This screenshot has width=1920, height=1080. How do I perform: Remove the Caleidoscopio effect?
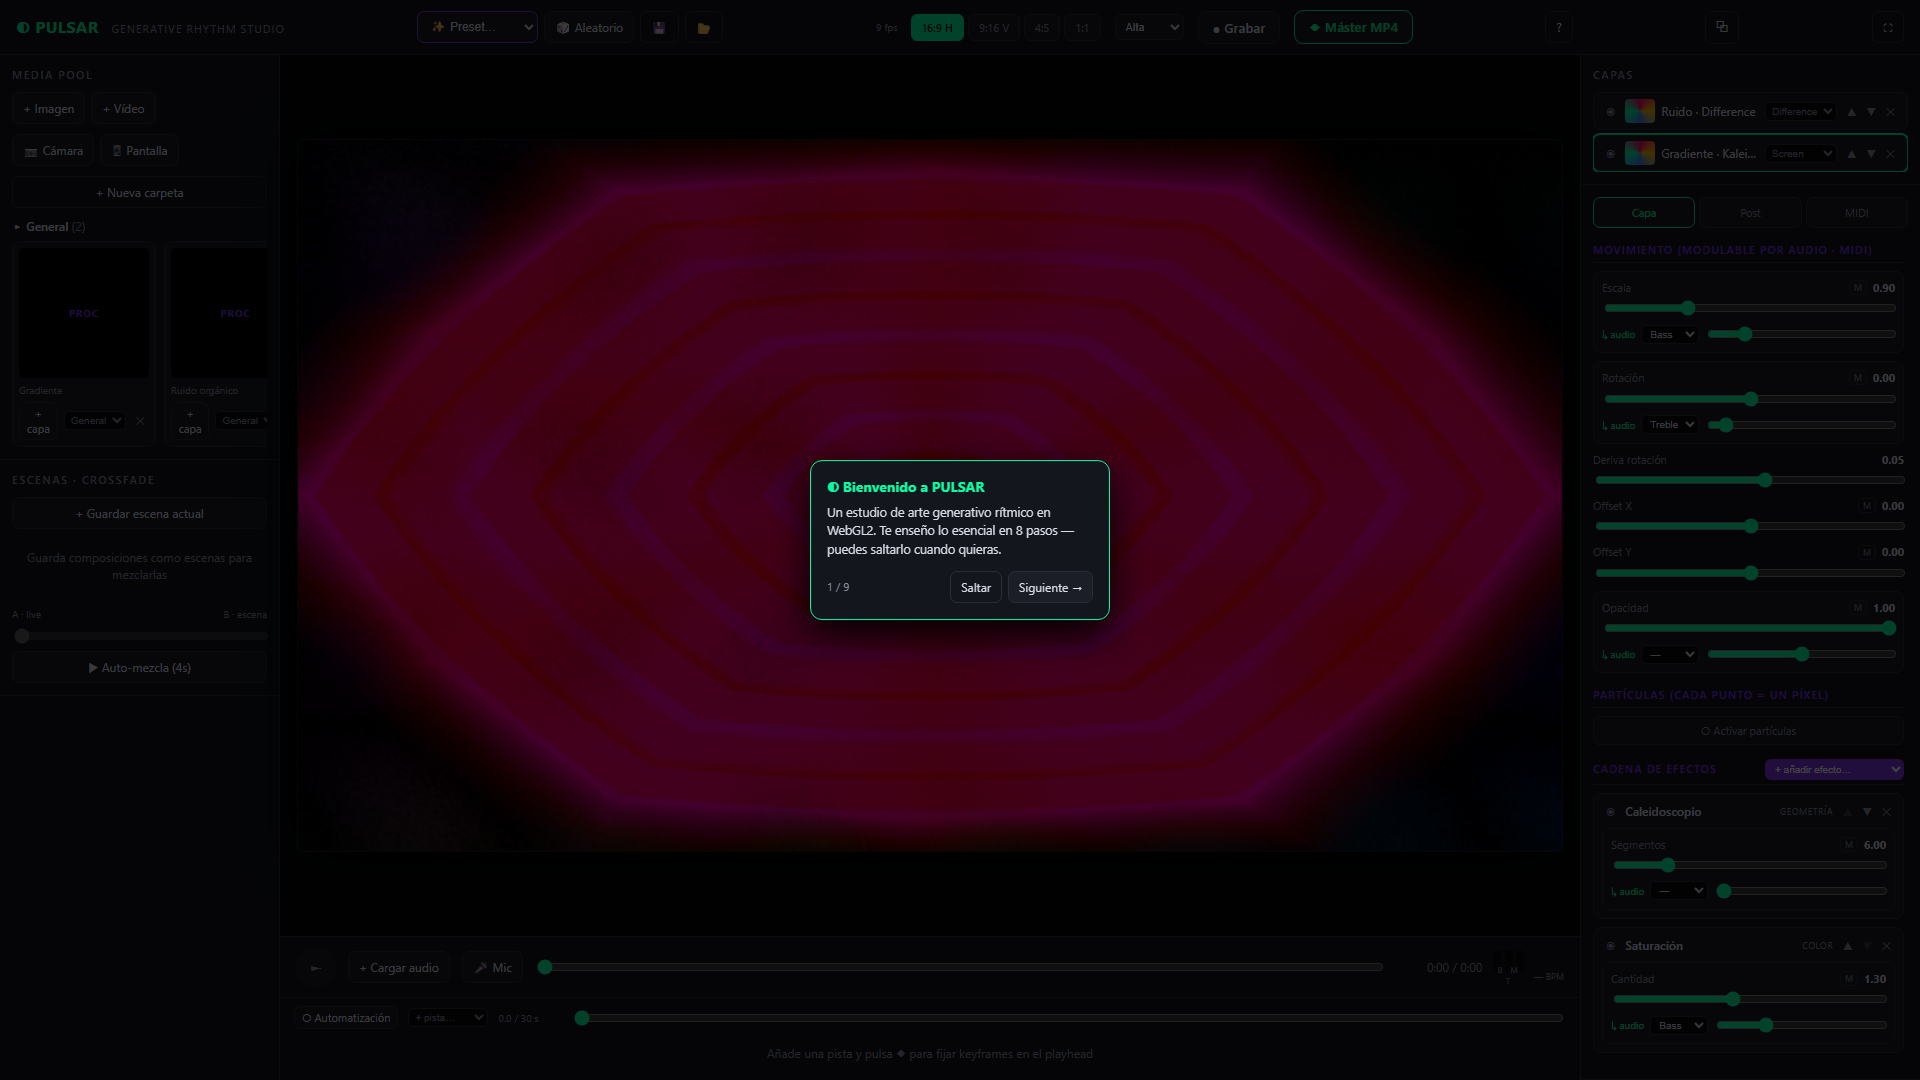(1886, 812)
